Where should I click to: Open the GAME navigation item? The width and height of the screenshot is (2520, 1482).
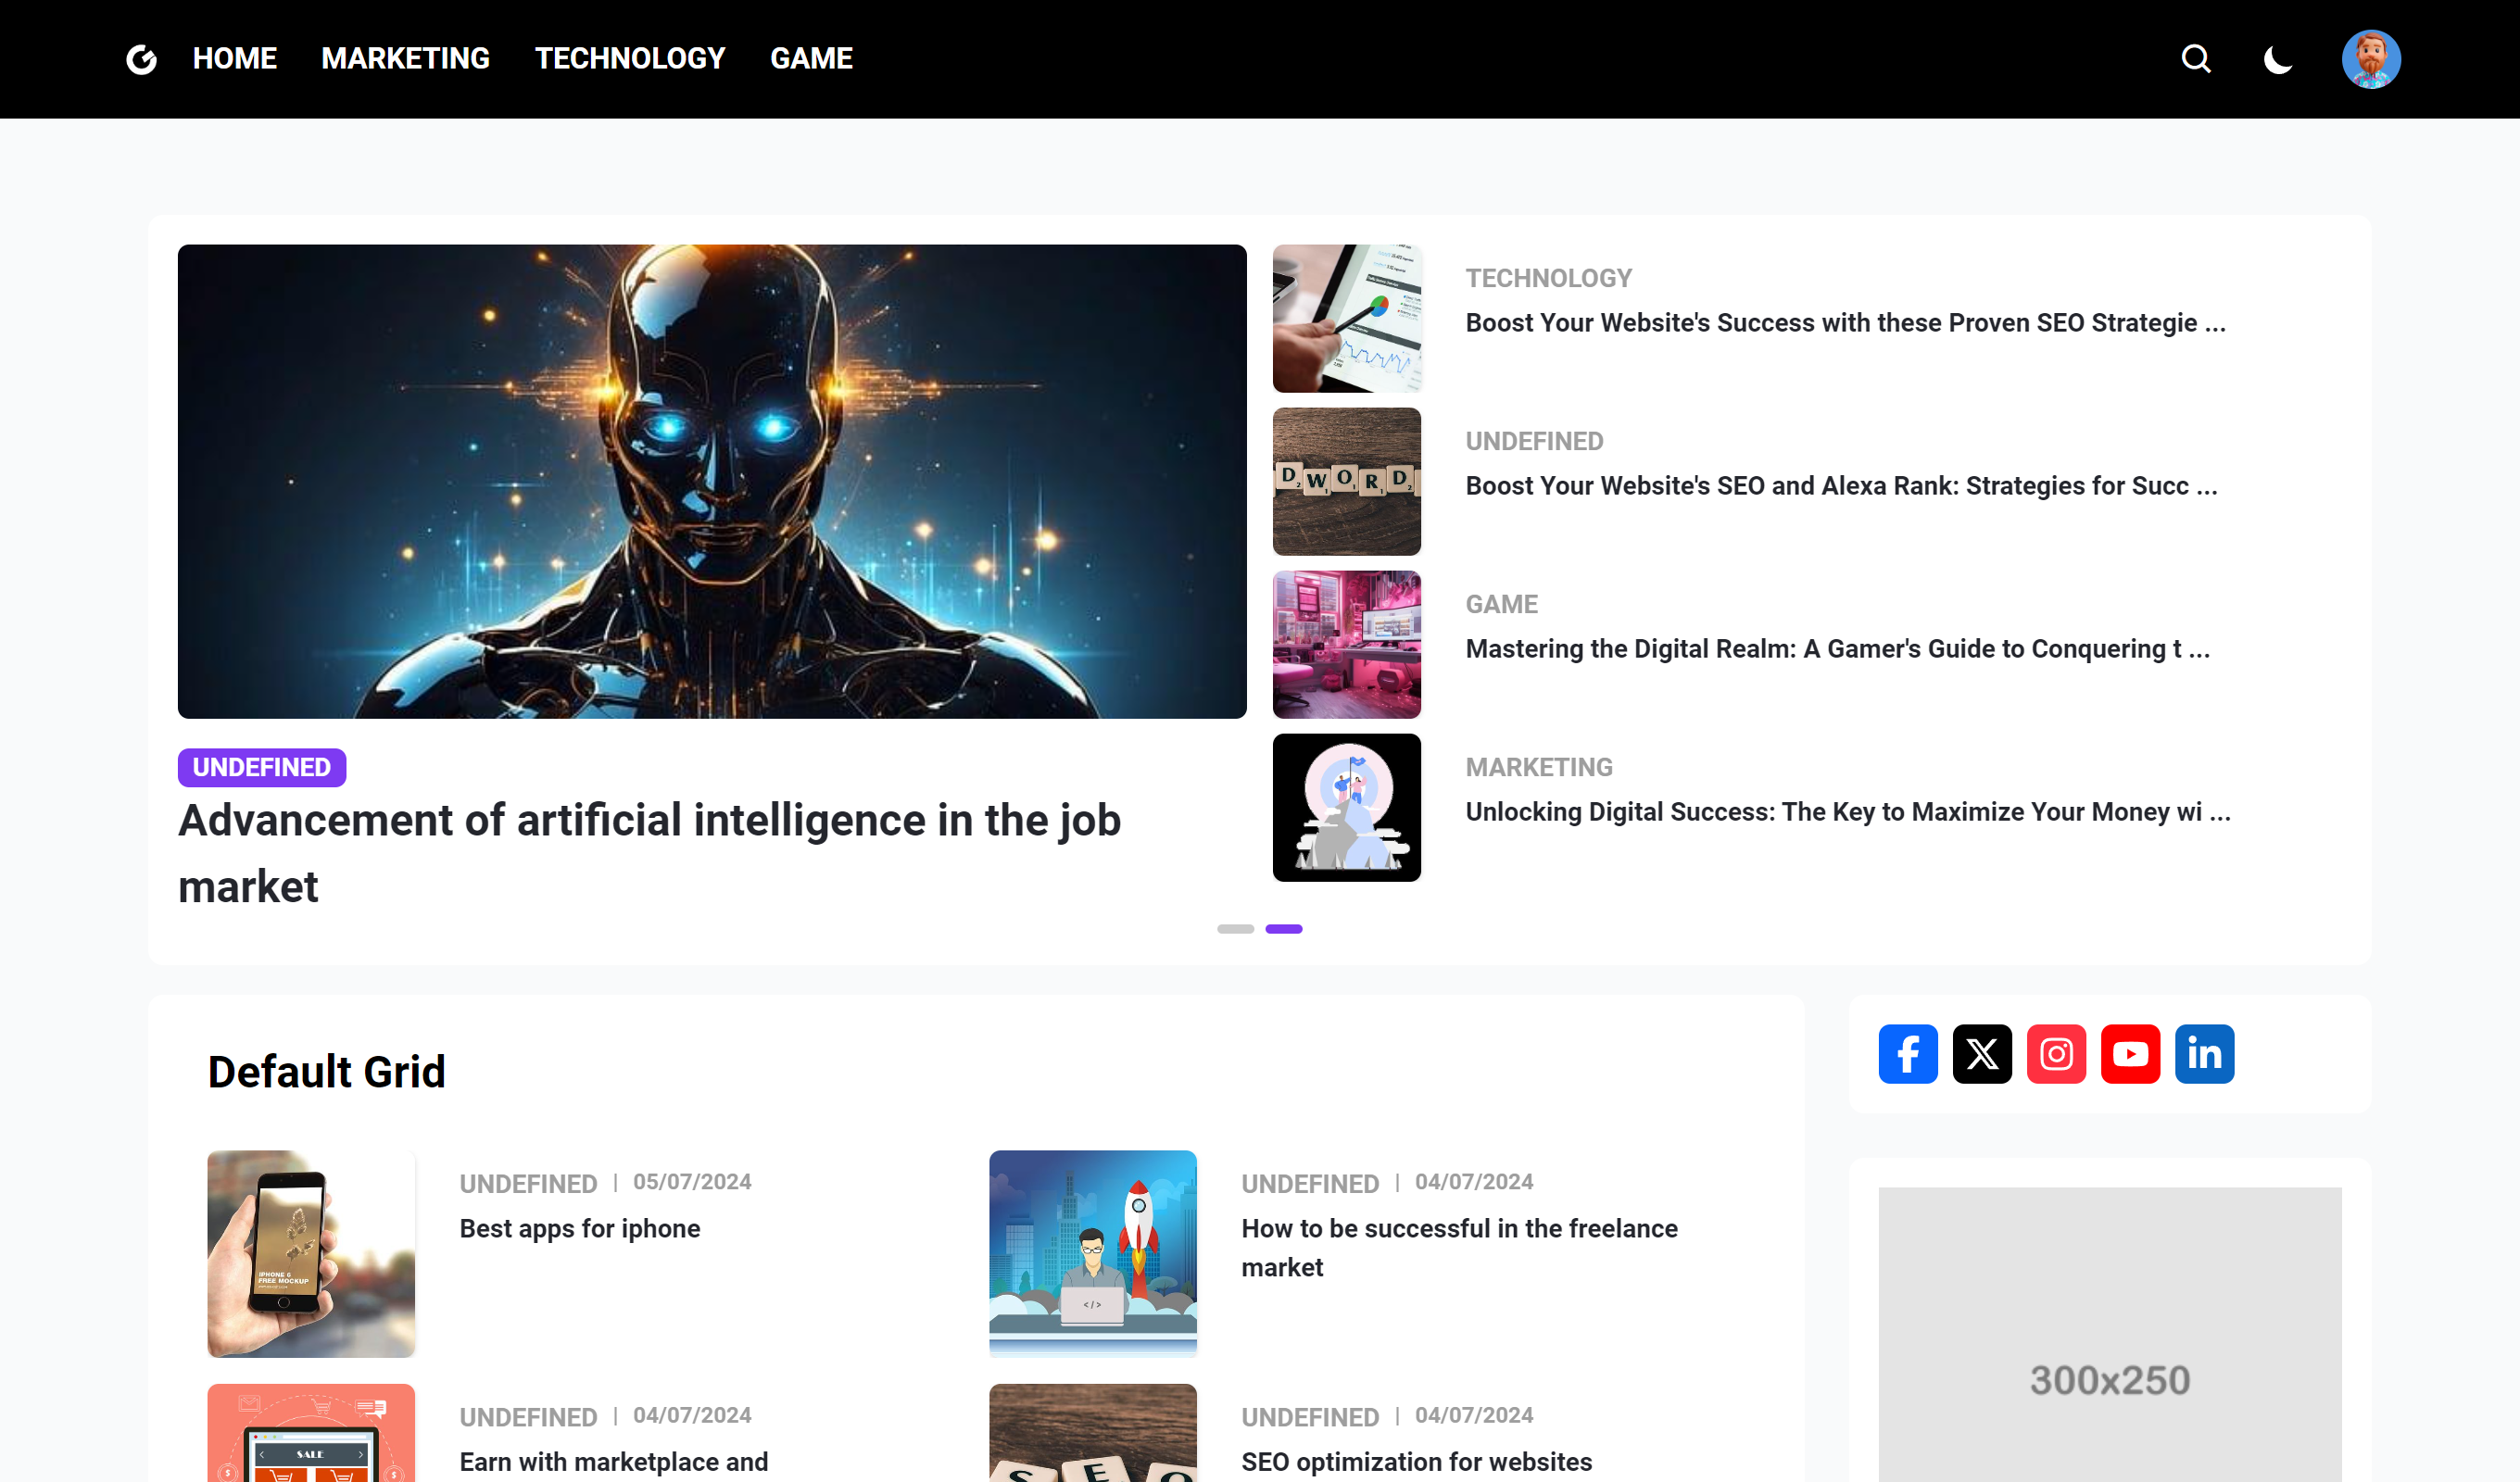click(810, 59)
